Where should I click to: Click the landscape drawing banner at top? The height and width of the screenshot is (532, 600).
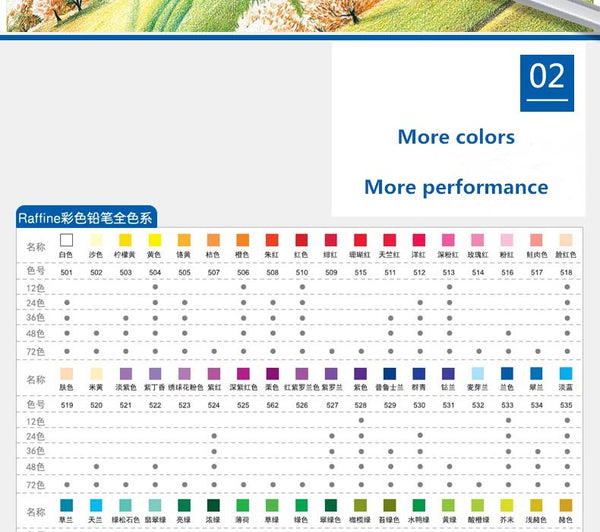(x=300, y=15)
